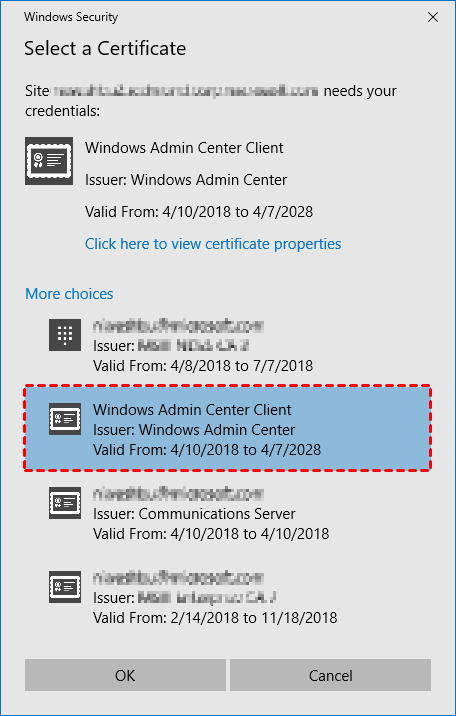
Task: Choose the highlighted Windows Admin Center Client entry
Action: pos(227,429)
